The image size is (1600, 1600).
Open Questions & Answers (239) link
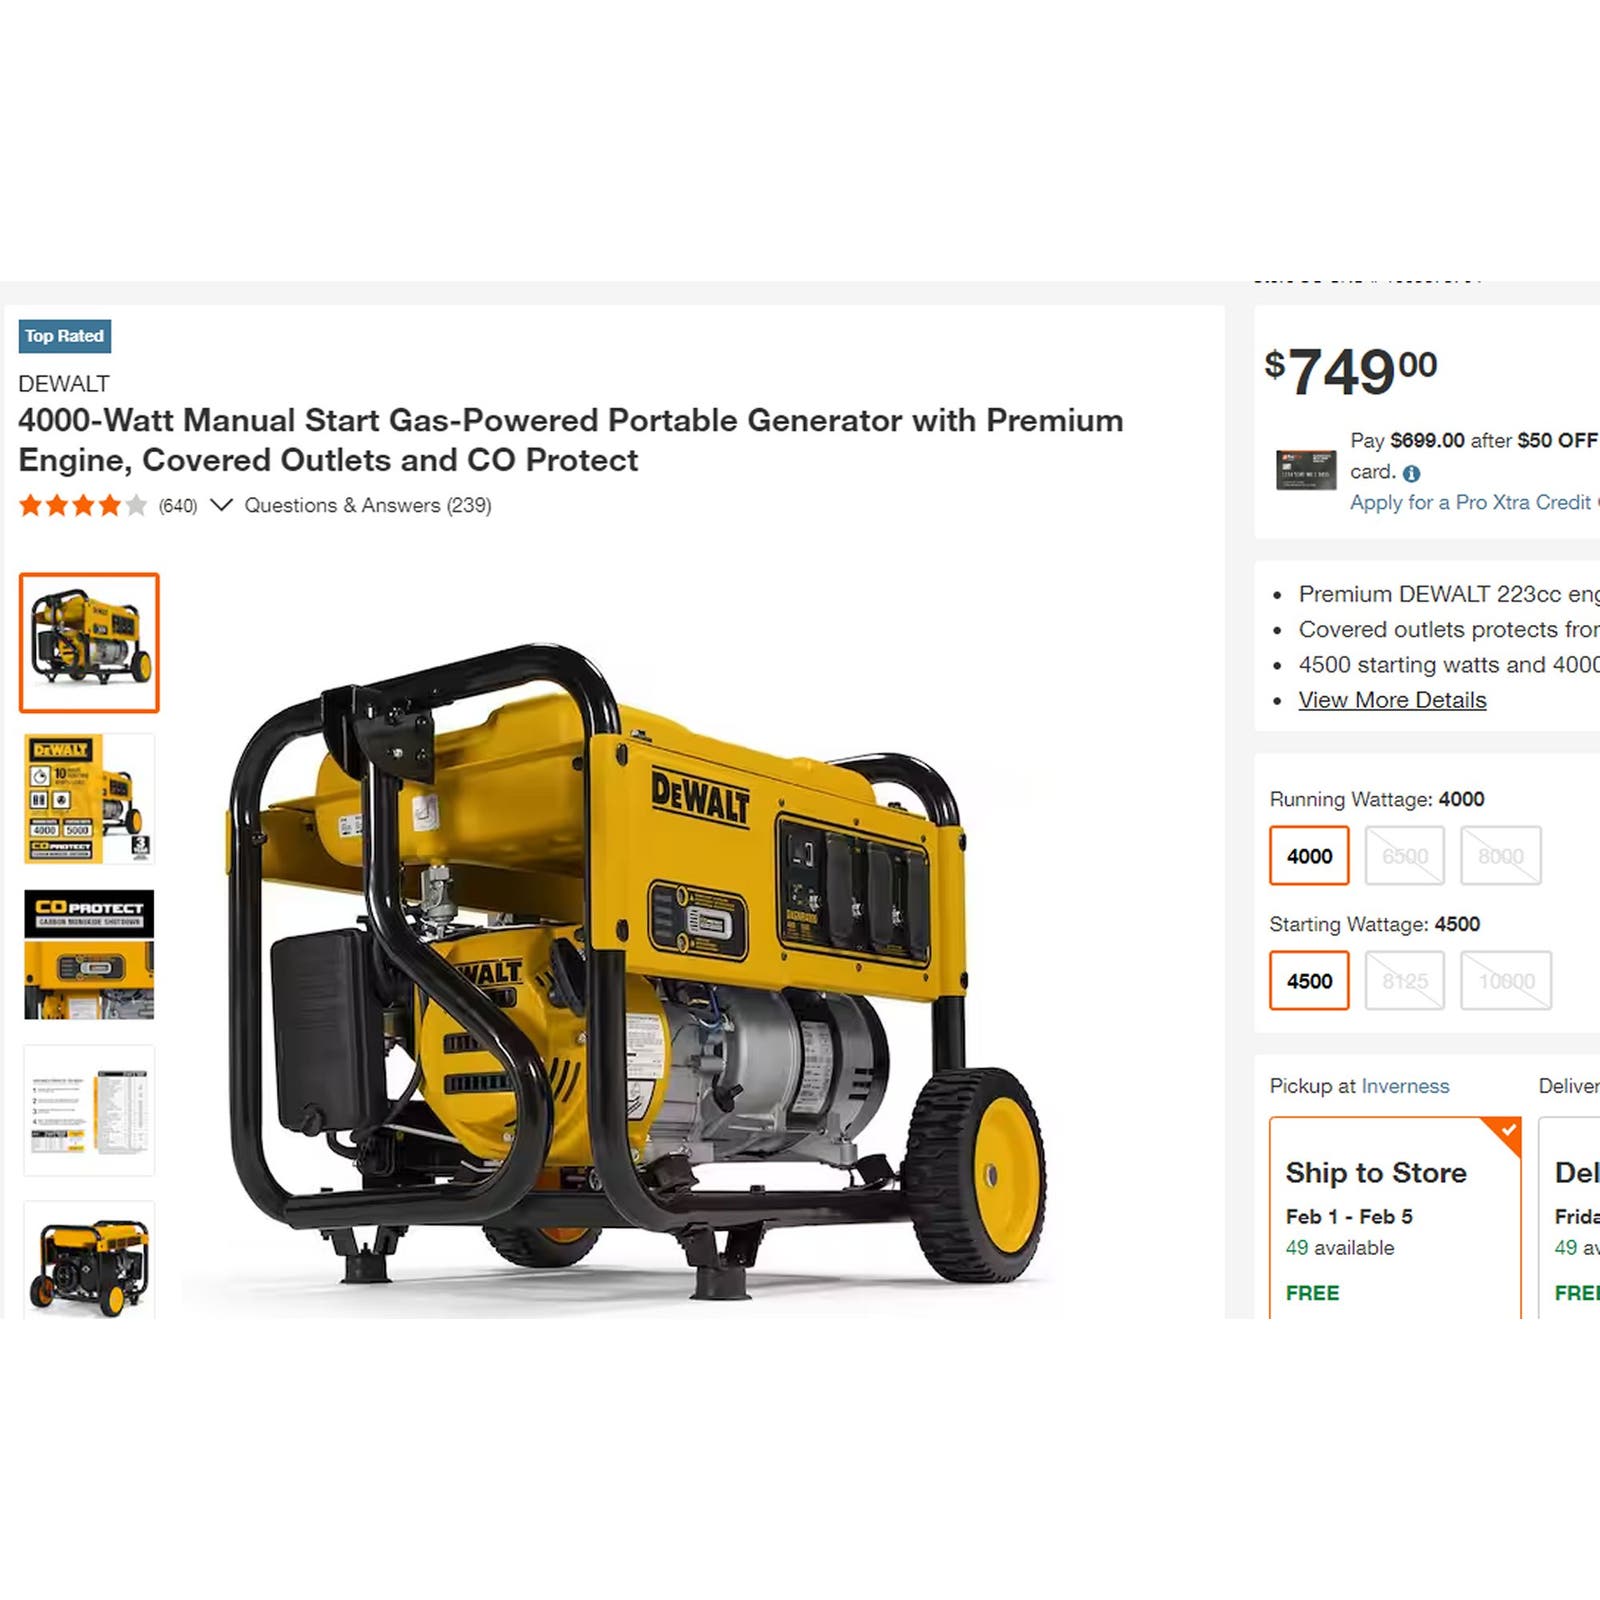[368, 505]
